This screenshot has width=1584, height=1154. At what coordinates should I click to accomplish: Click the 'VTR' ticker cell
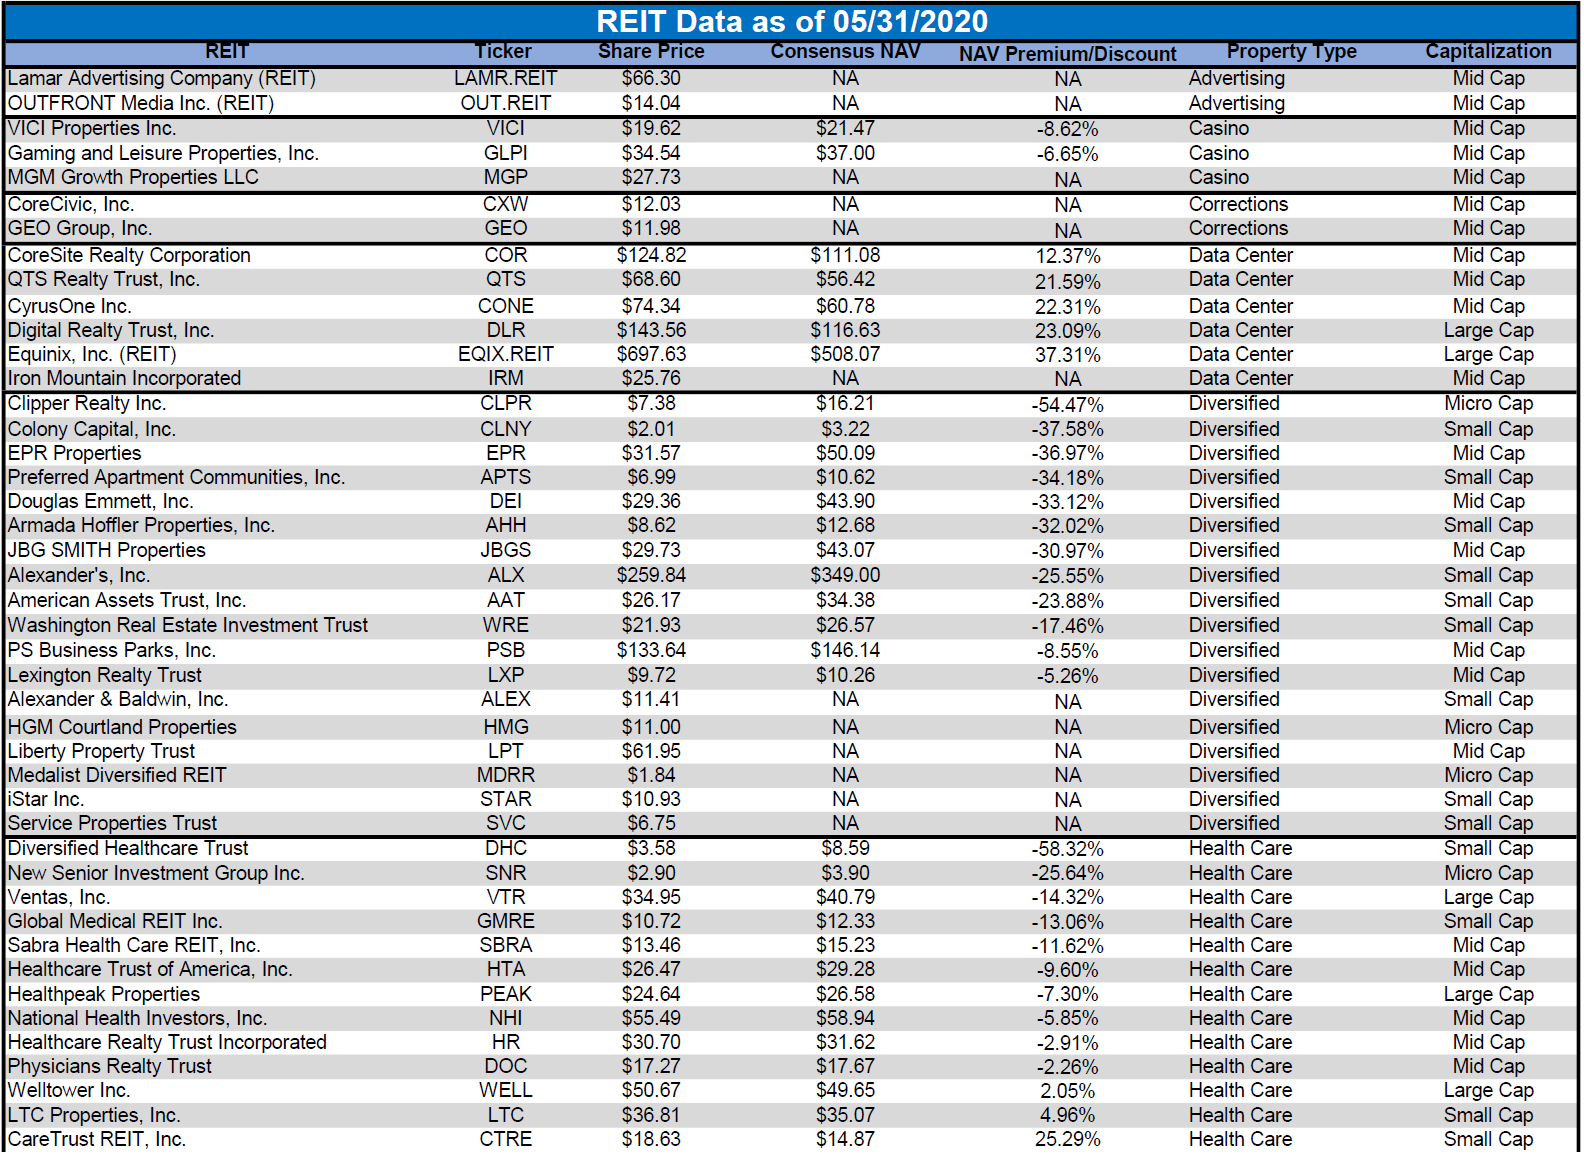(505, 897)
